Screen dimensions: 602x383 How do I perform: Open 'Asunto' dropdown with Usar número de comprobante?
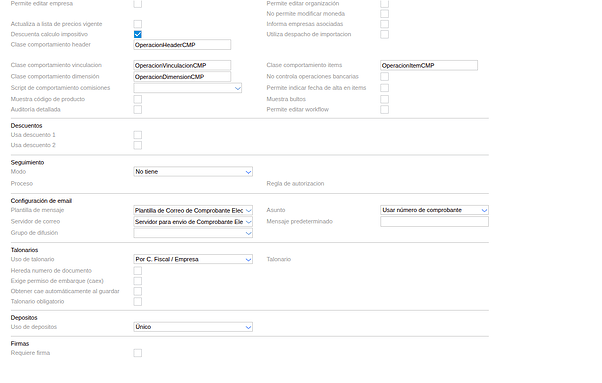(x=434, y=210)
